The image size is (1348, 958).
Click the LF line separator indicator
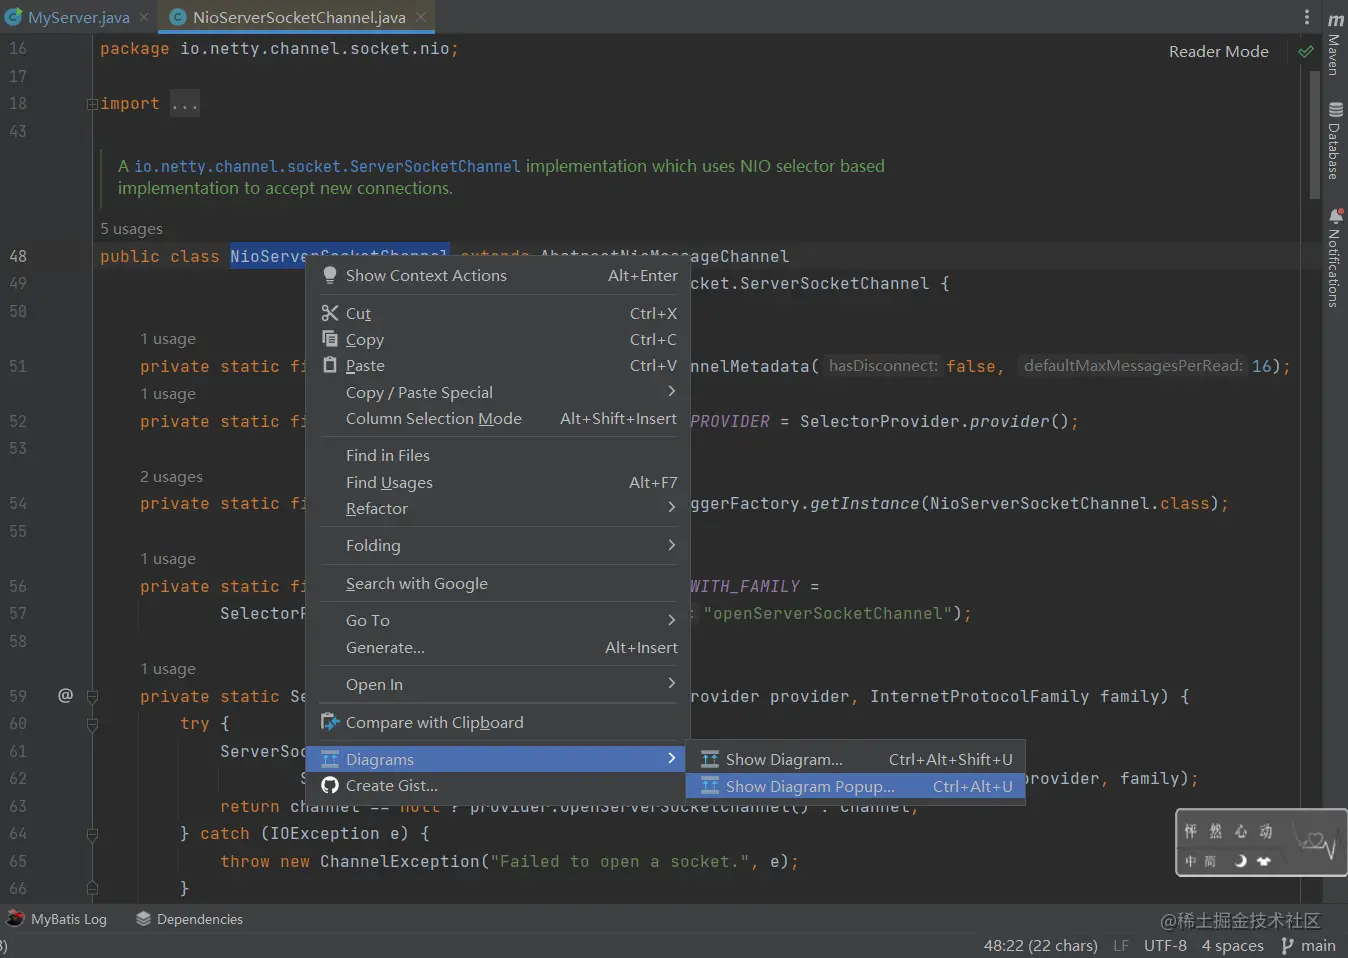1121,945
